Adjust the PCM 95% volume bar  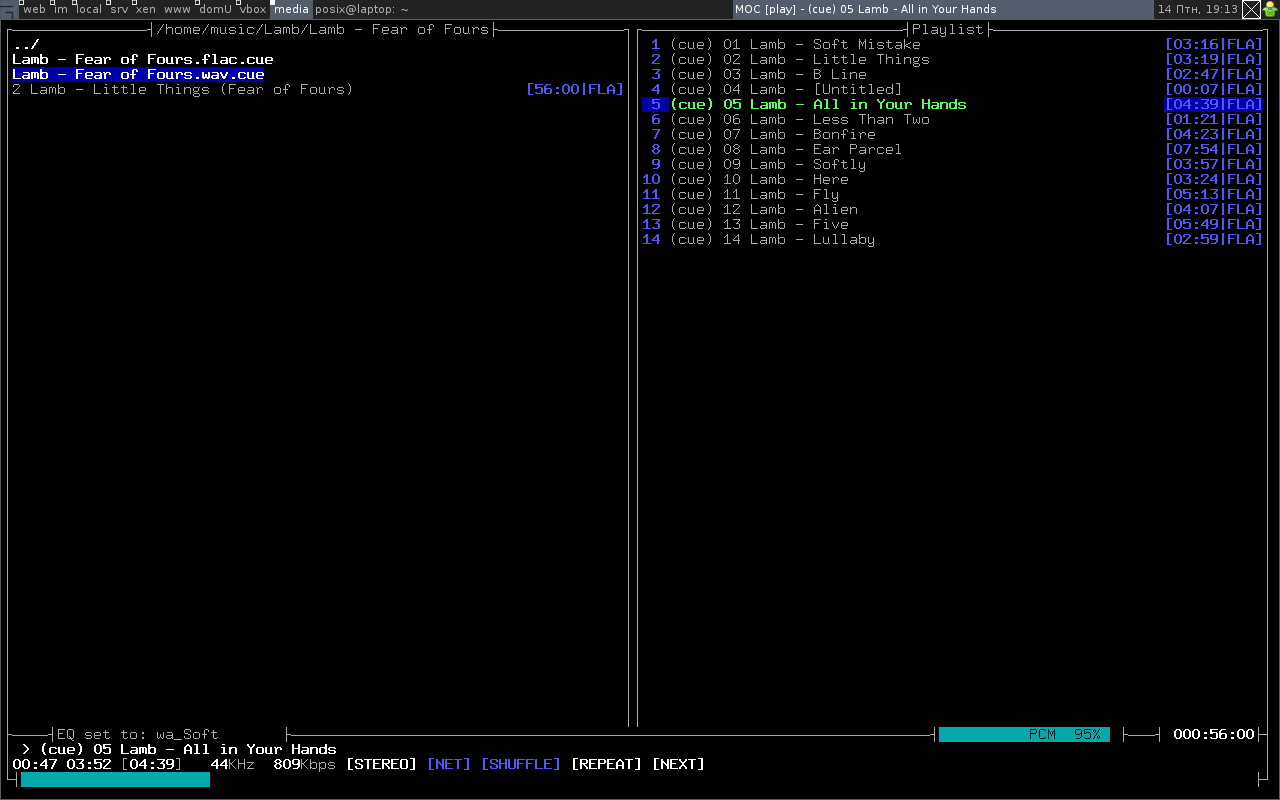pyautogui.click(x=1024, y=734)
